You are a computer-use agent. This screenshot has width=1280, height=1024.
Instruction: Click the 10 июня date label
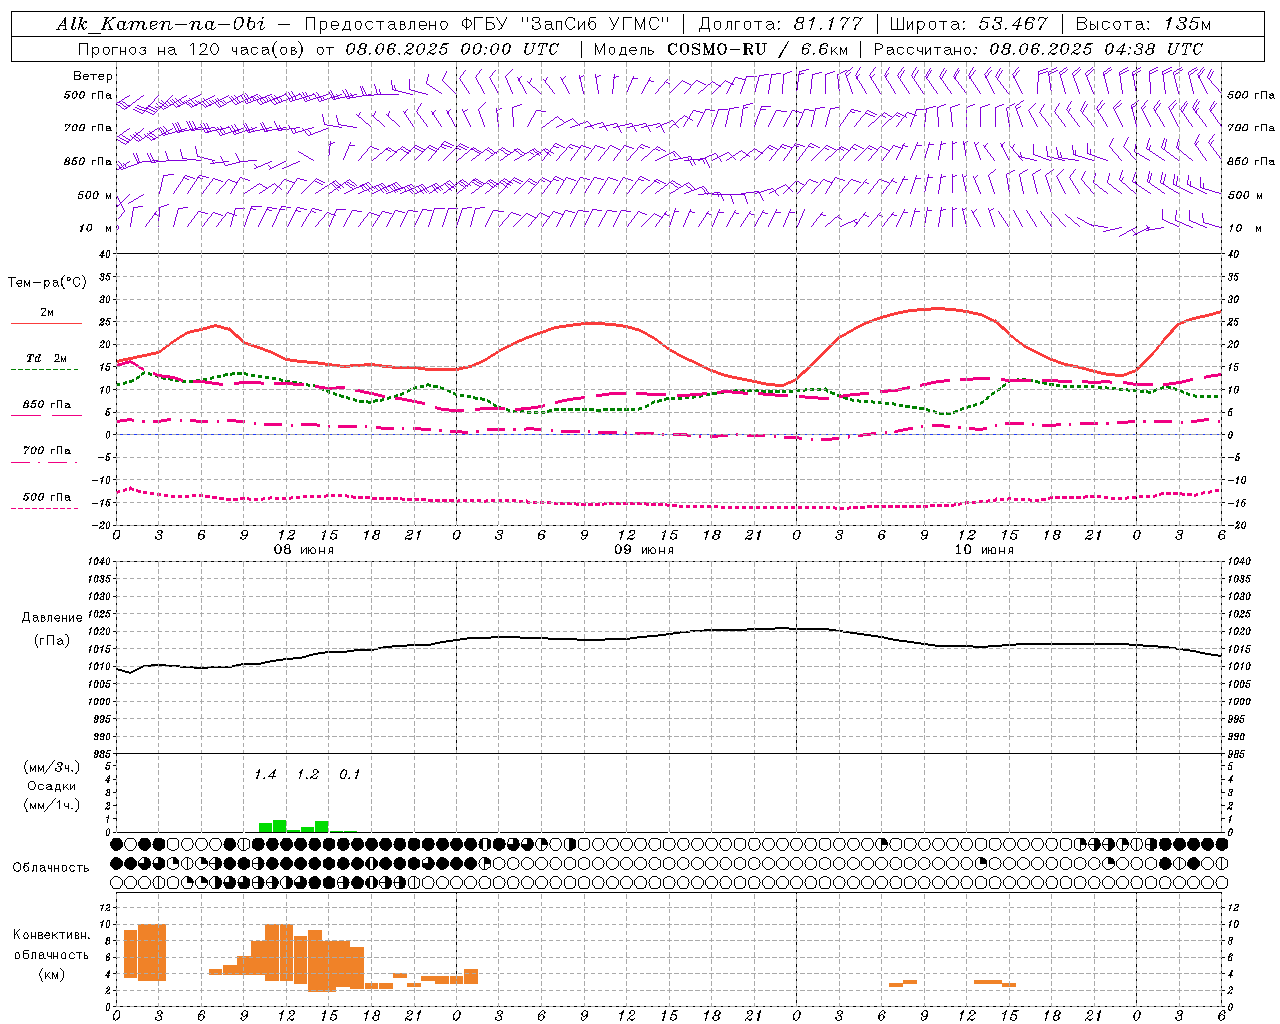984,550
